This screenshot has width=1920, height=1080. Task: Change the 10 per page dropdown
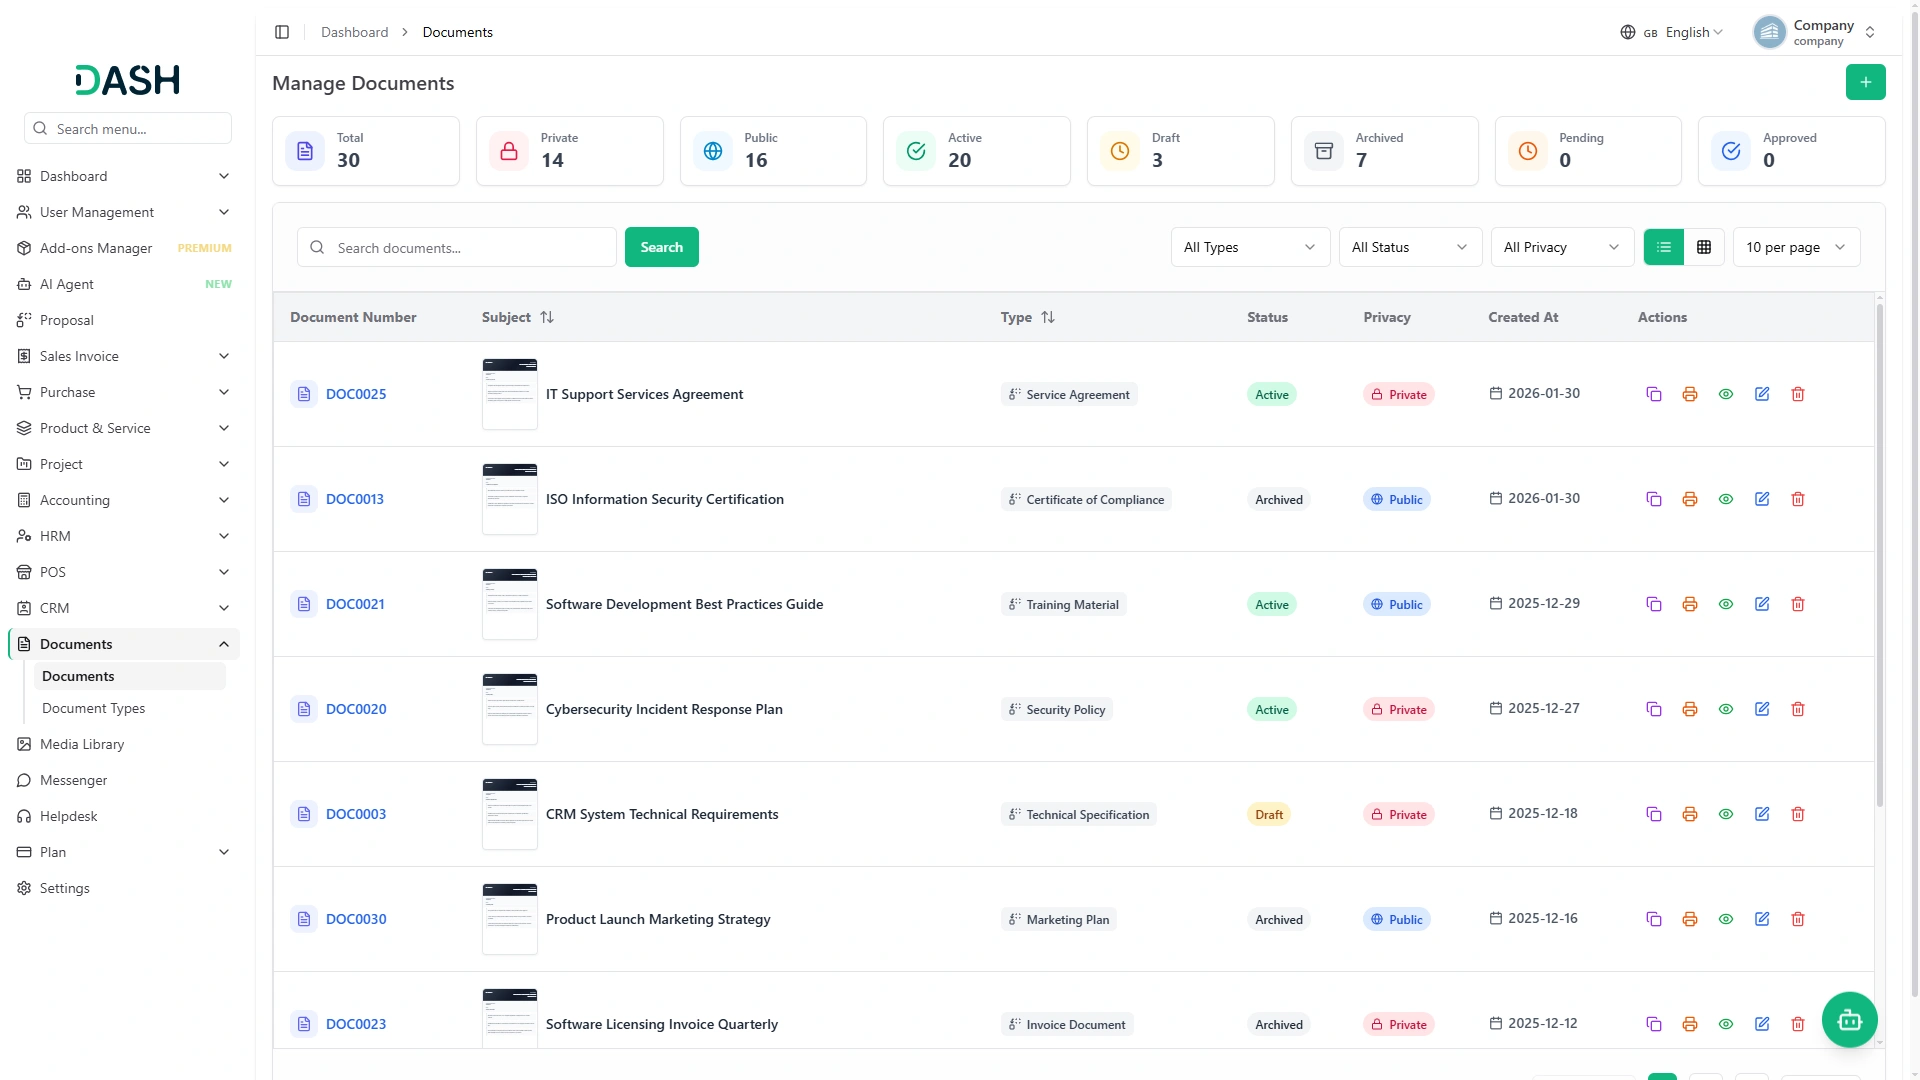pyautogui.click(x=1795, y=247)
